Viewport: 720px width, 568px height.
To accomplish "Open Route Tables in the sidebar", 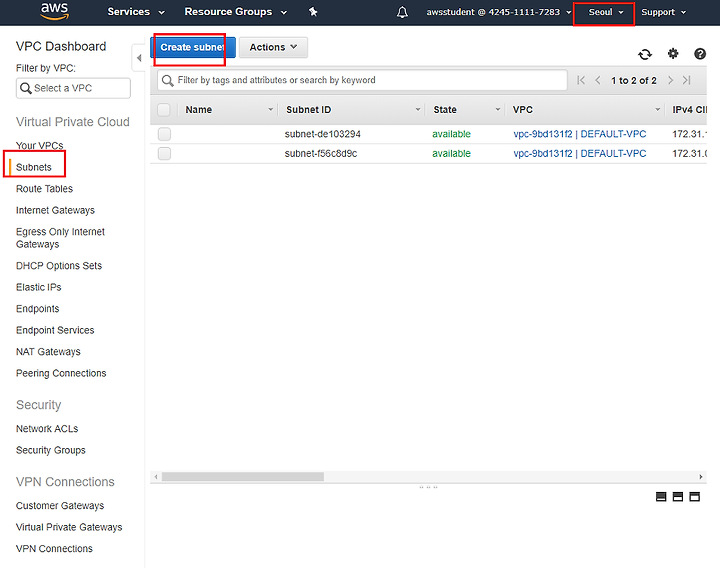I will [44, 189].
